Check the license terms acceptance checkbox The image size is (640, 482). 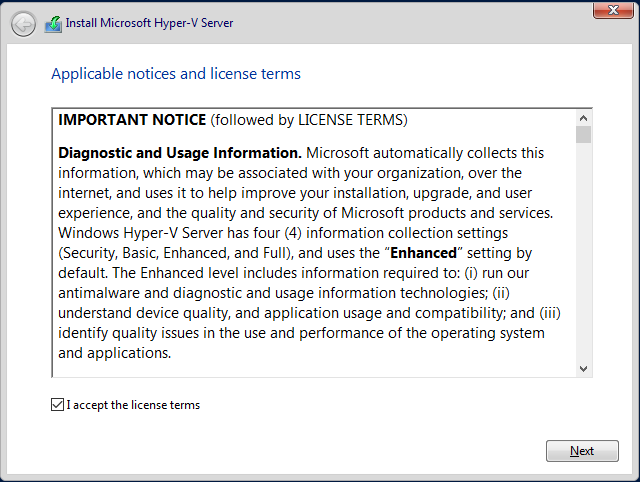tap(56, 405)
